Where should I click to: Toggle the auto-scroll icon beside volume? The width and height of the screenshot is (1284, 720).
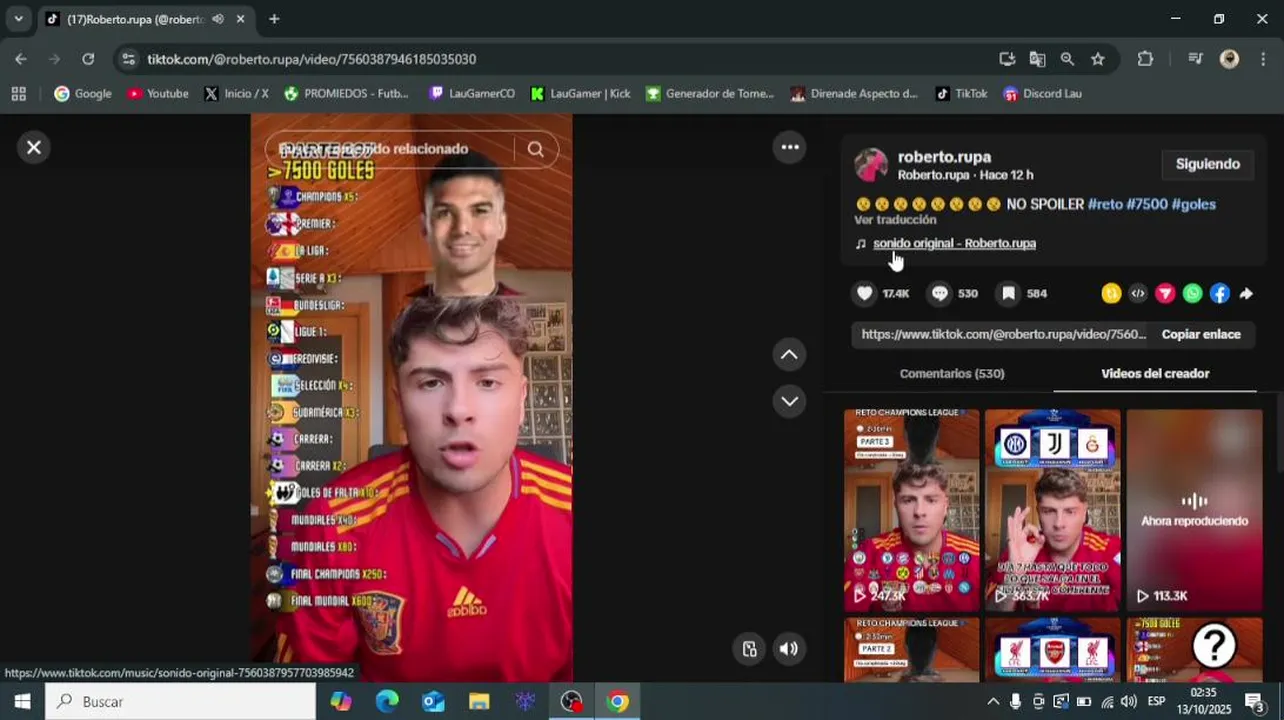pyautogui.click(x=749, y=649)
